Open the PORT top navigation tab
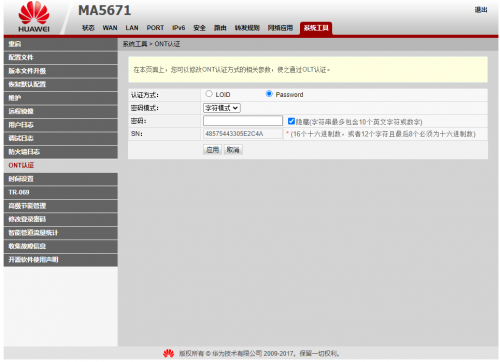The height and width of the screenshot is (362, 500). click(155, 28)
